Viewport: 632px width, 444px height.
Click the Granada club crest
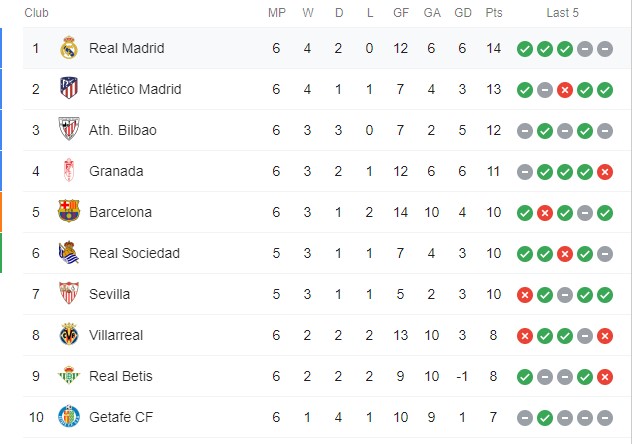[x=69, y=170]
